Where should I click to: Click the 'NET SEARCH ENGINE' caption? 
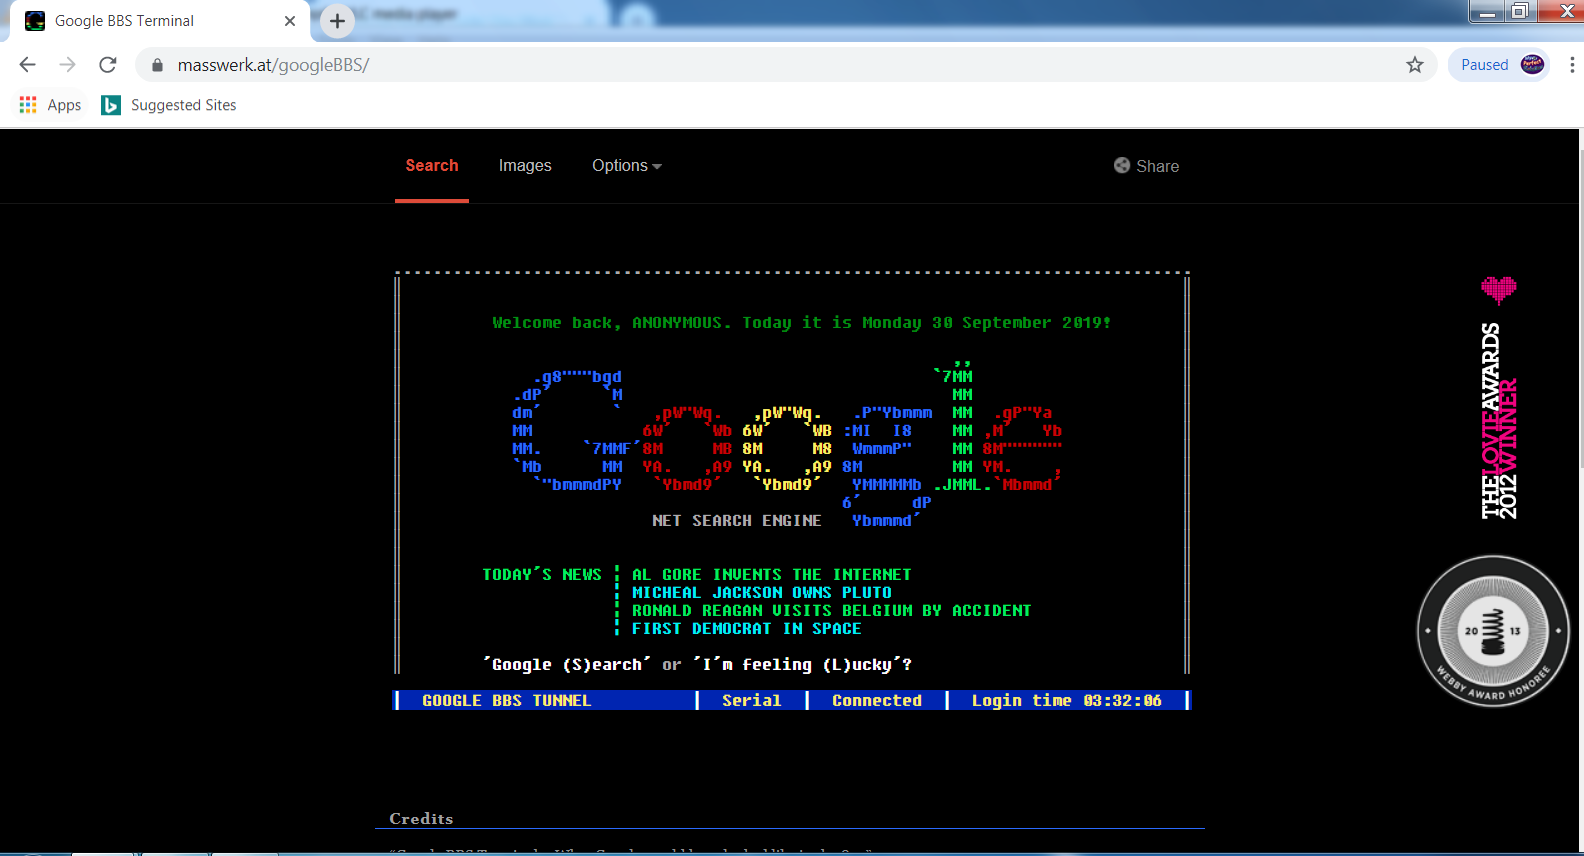(736, 521)
